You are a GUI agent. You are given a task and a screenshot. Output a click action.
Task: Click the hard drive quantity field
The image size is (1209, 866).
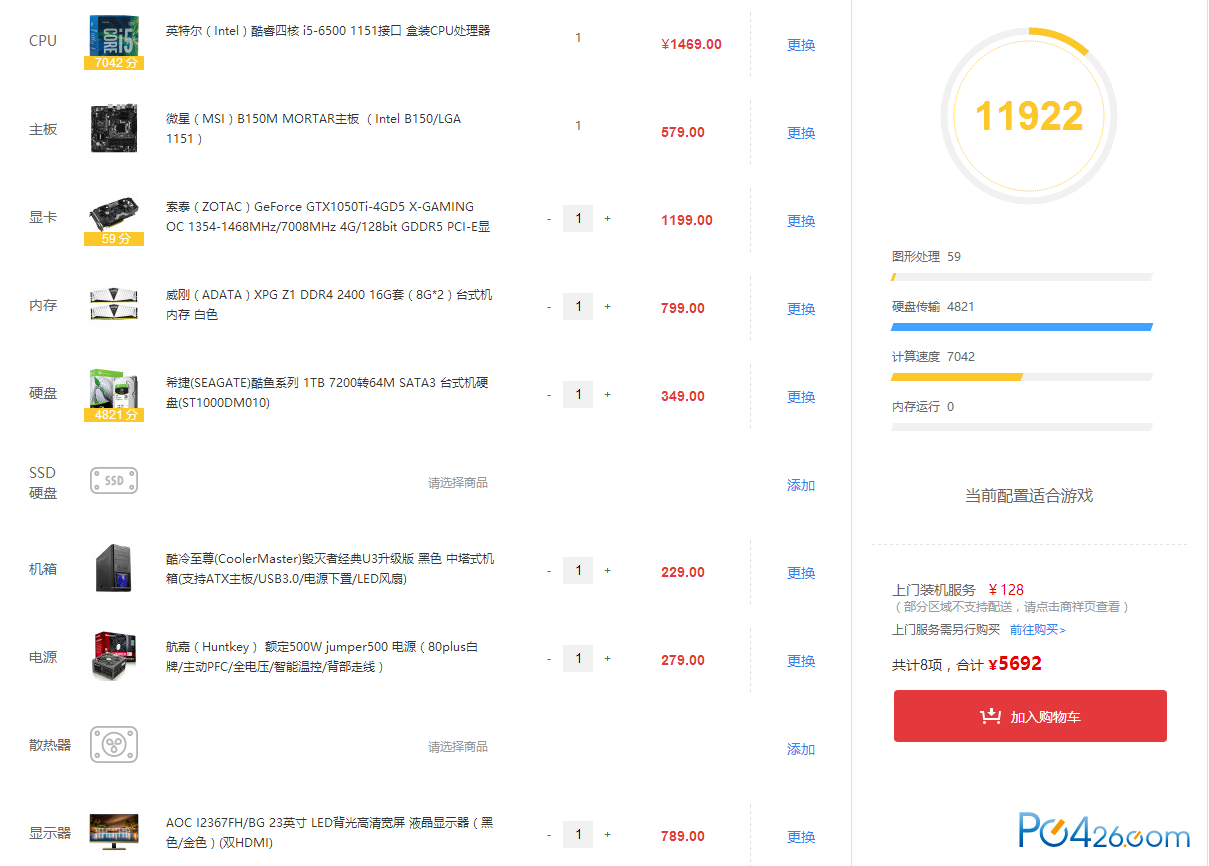[578, 395]
